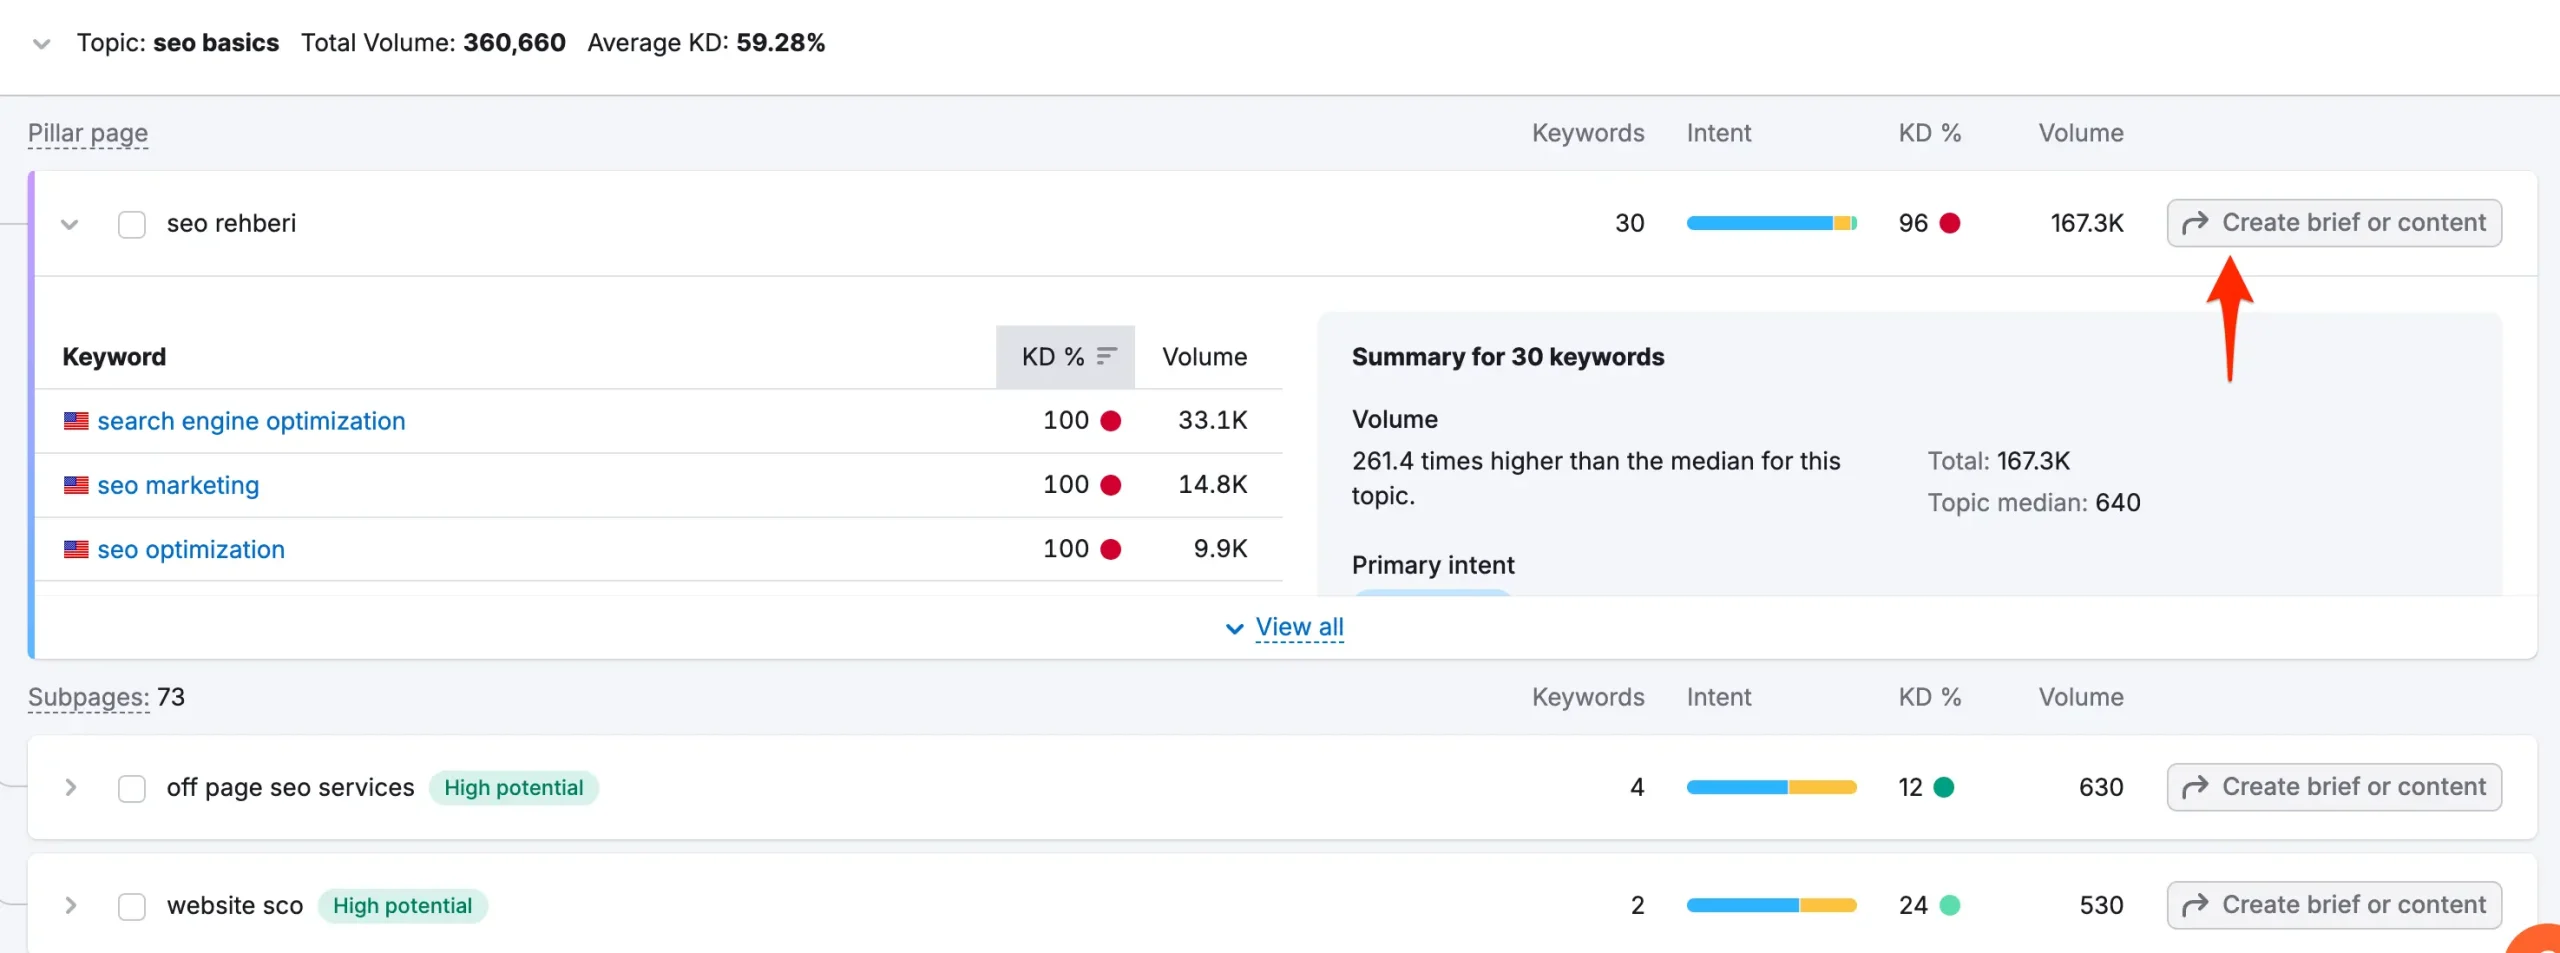Click the green KD dot for website sco

point(1949,905)
